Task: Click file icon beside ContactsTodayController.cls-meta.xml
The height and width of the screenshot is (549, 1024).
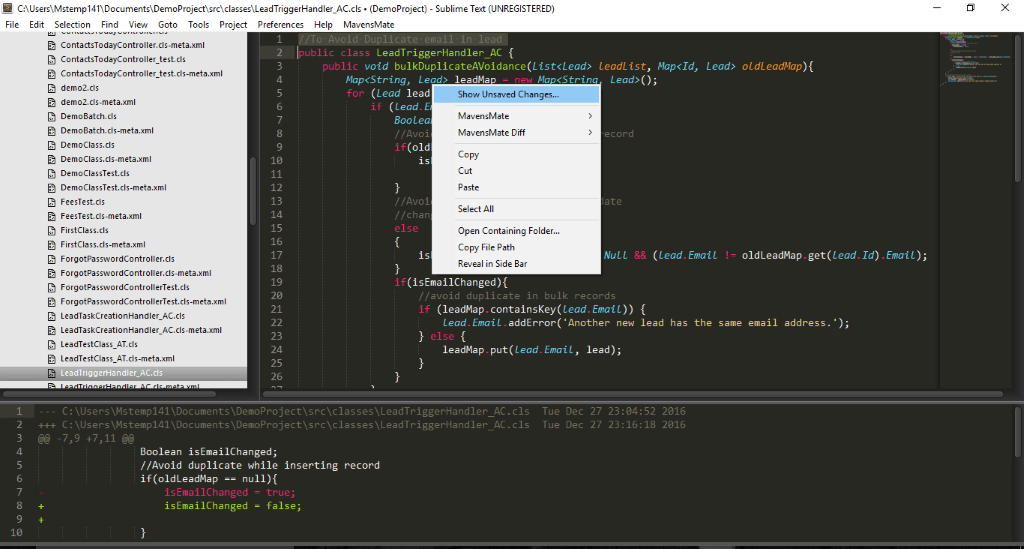Action: point(52,45)
